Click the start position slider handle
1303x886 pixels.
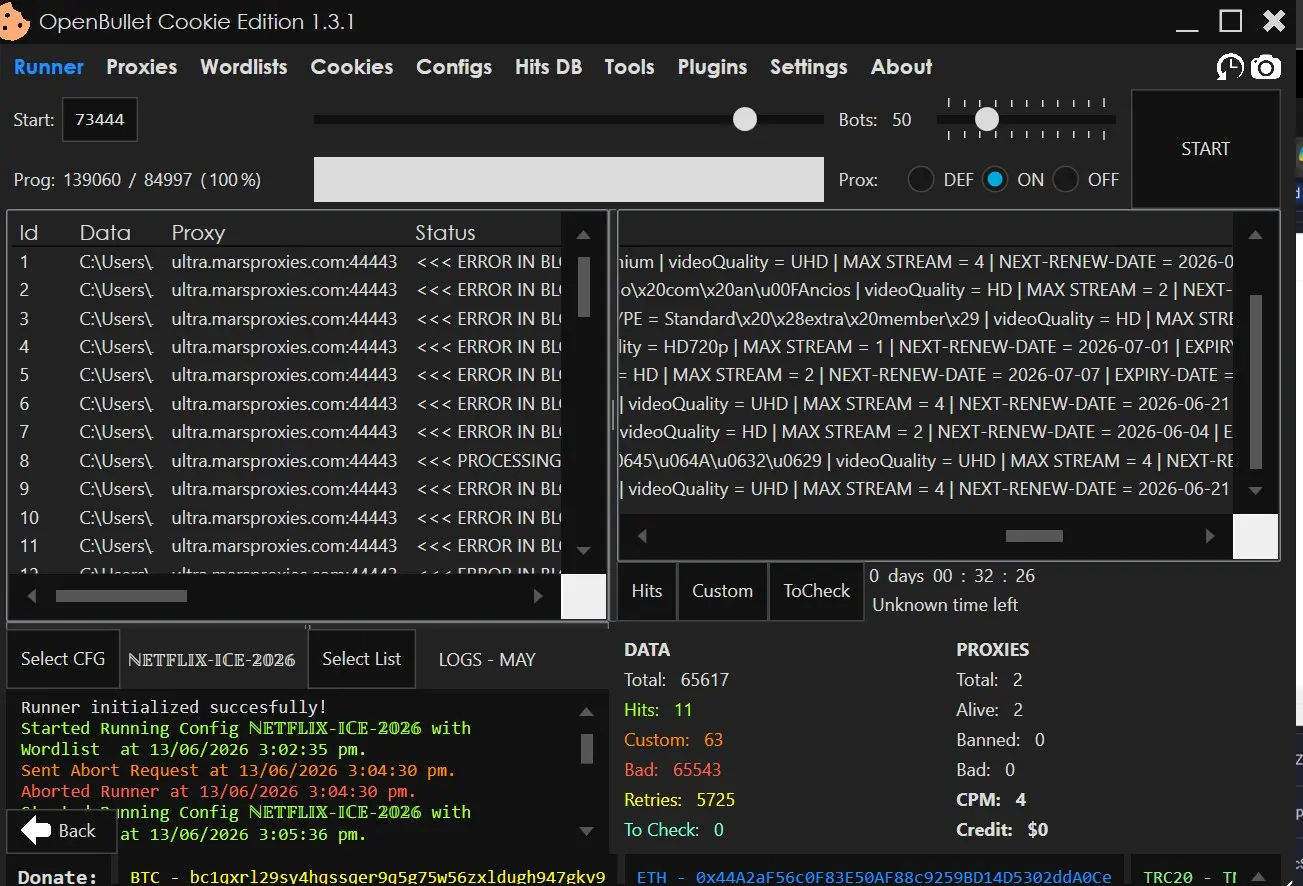[745, 119]
